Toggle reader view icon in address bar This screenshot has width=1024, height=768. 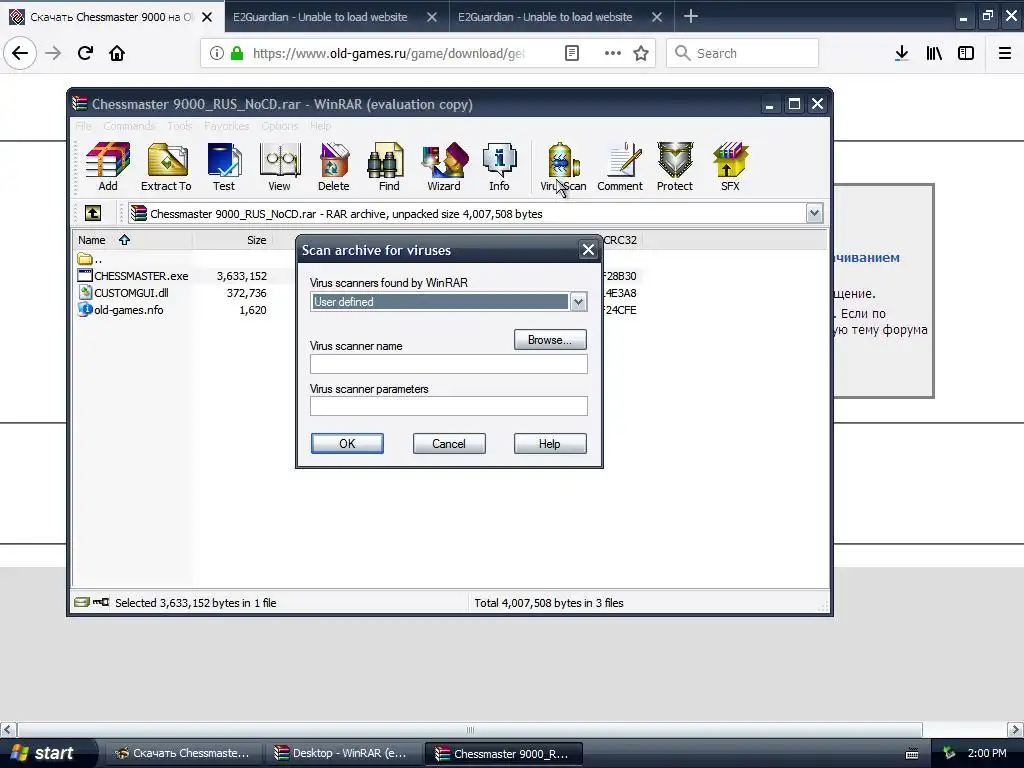point(571,53)
